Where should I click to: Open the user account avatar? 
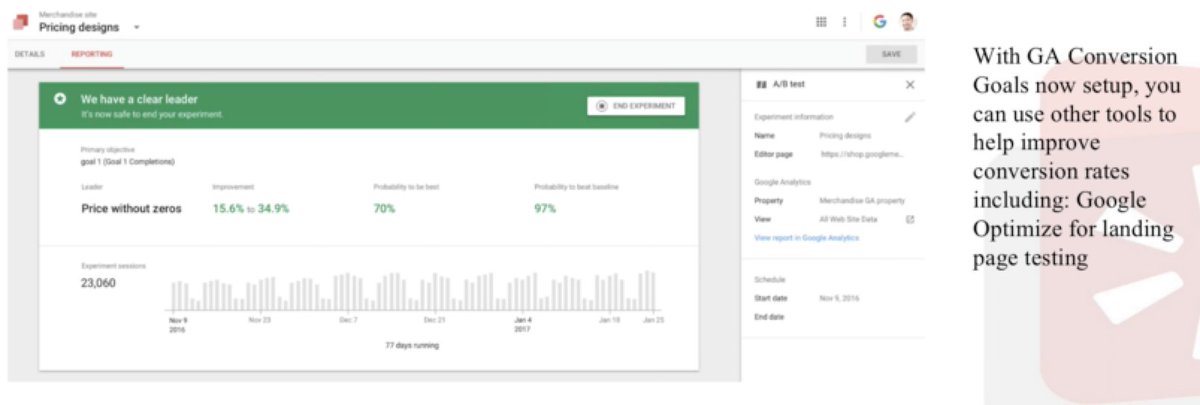(x=908, y=21)
